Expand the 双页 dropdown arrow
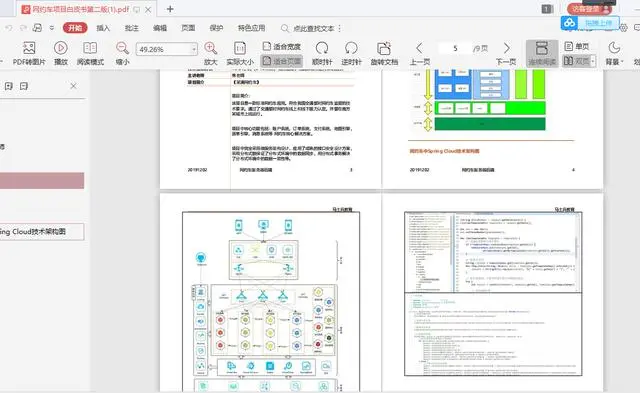Image resolution: width=640 pixels, height=393 pixels. (x=593, y=61)
